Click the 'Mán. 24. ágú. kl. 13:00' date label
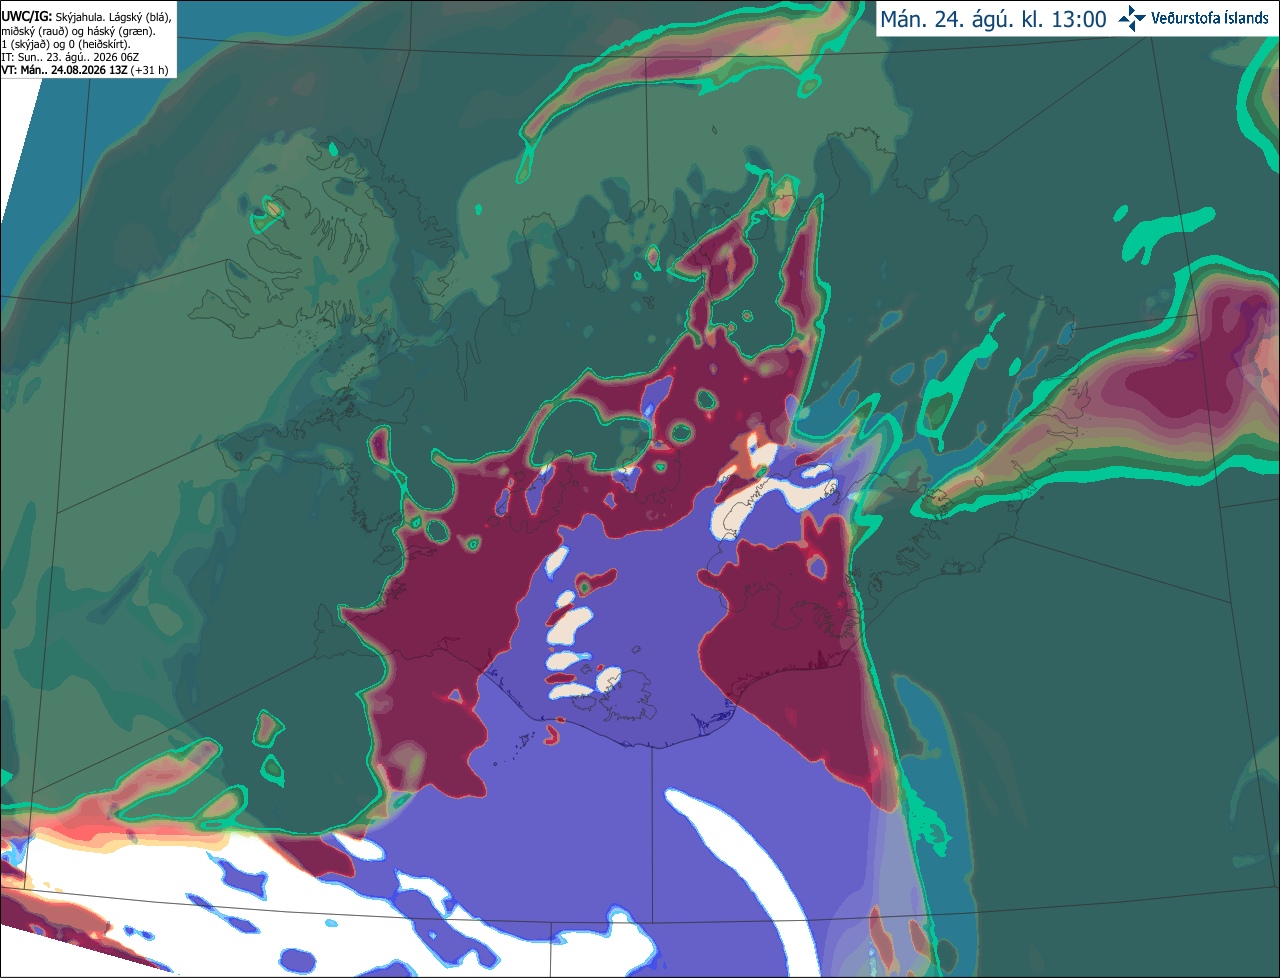Image resolution: width=1280 pixels, height=978 pixels. [993, 19]
